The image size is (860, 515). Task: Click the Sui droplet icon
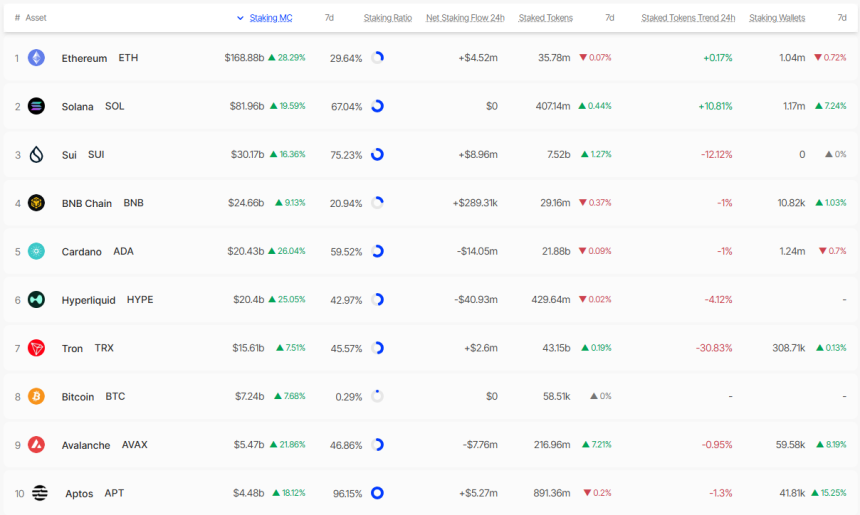(36, 155)
